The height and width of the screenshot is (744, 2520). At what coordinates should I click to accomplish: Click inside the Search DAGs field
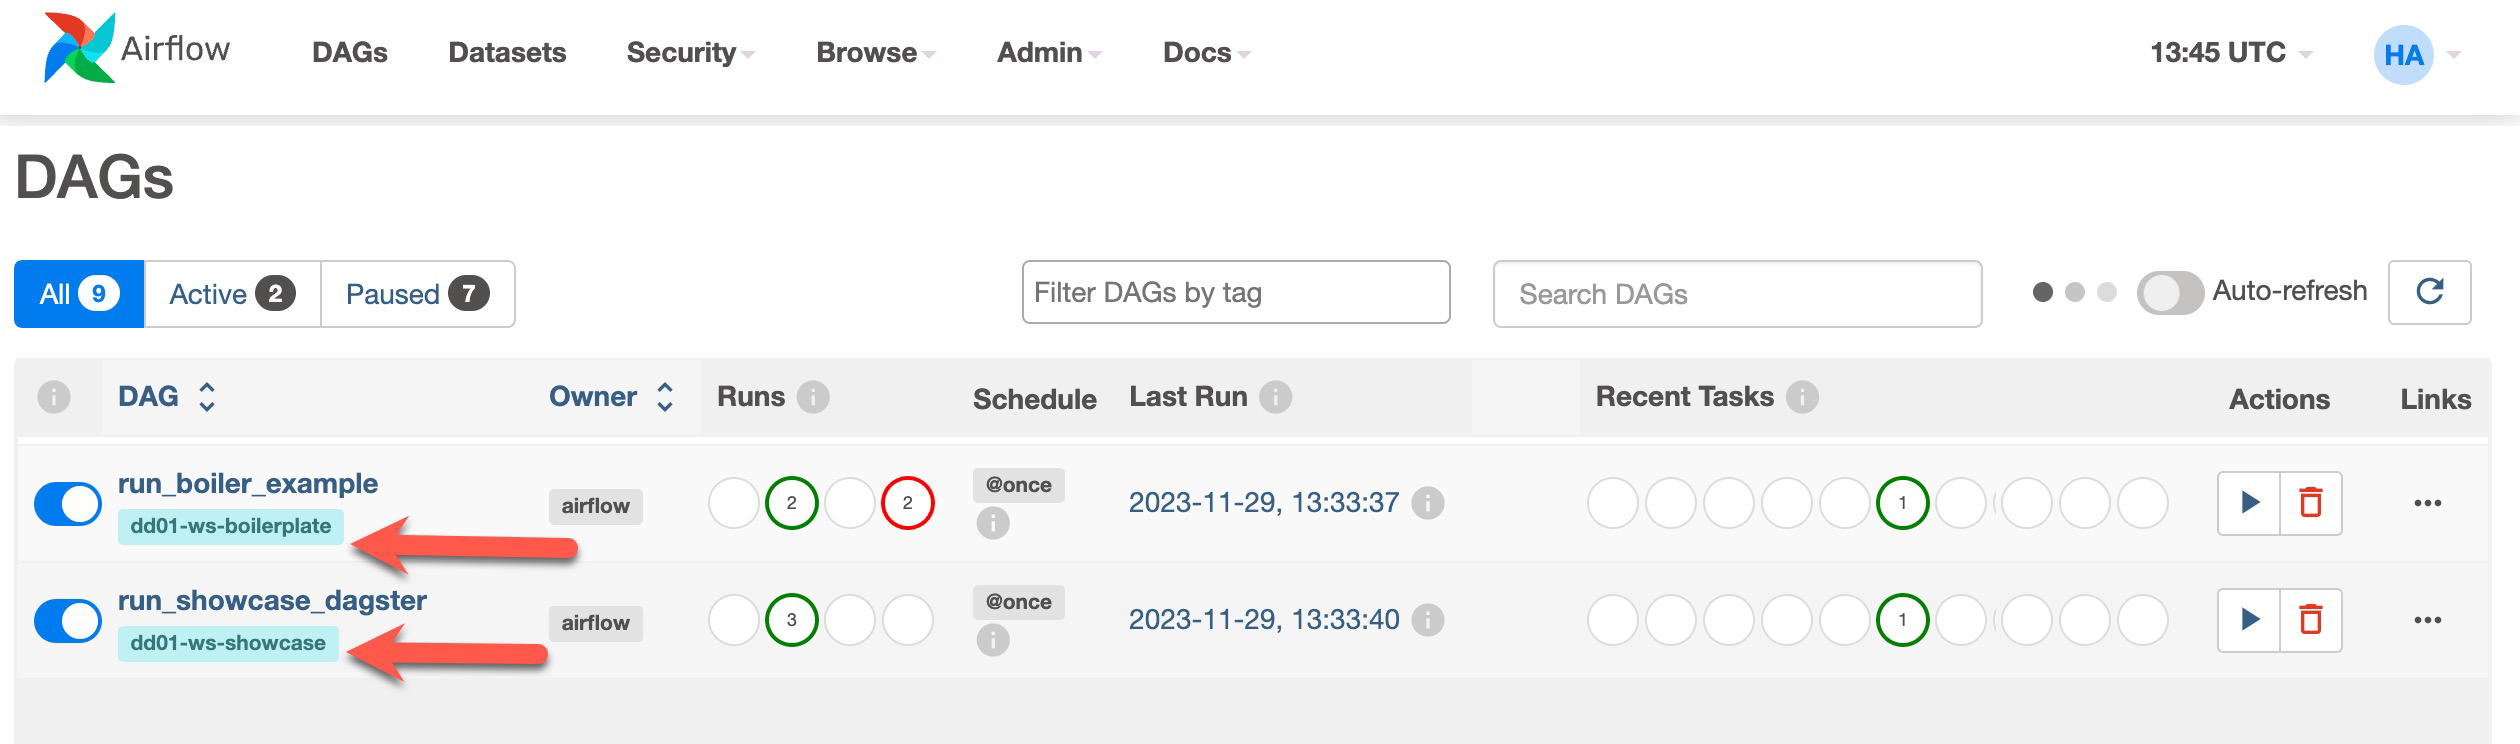coord(1735,292)
